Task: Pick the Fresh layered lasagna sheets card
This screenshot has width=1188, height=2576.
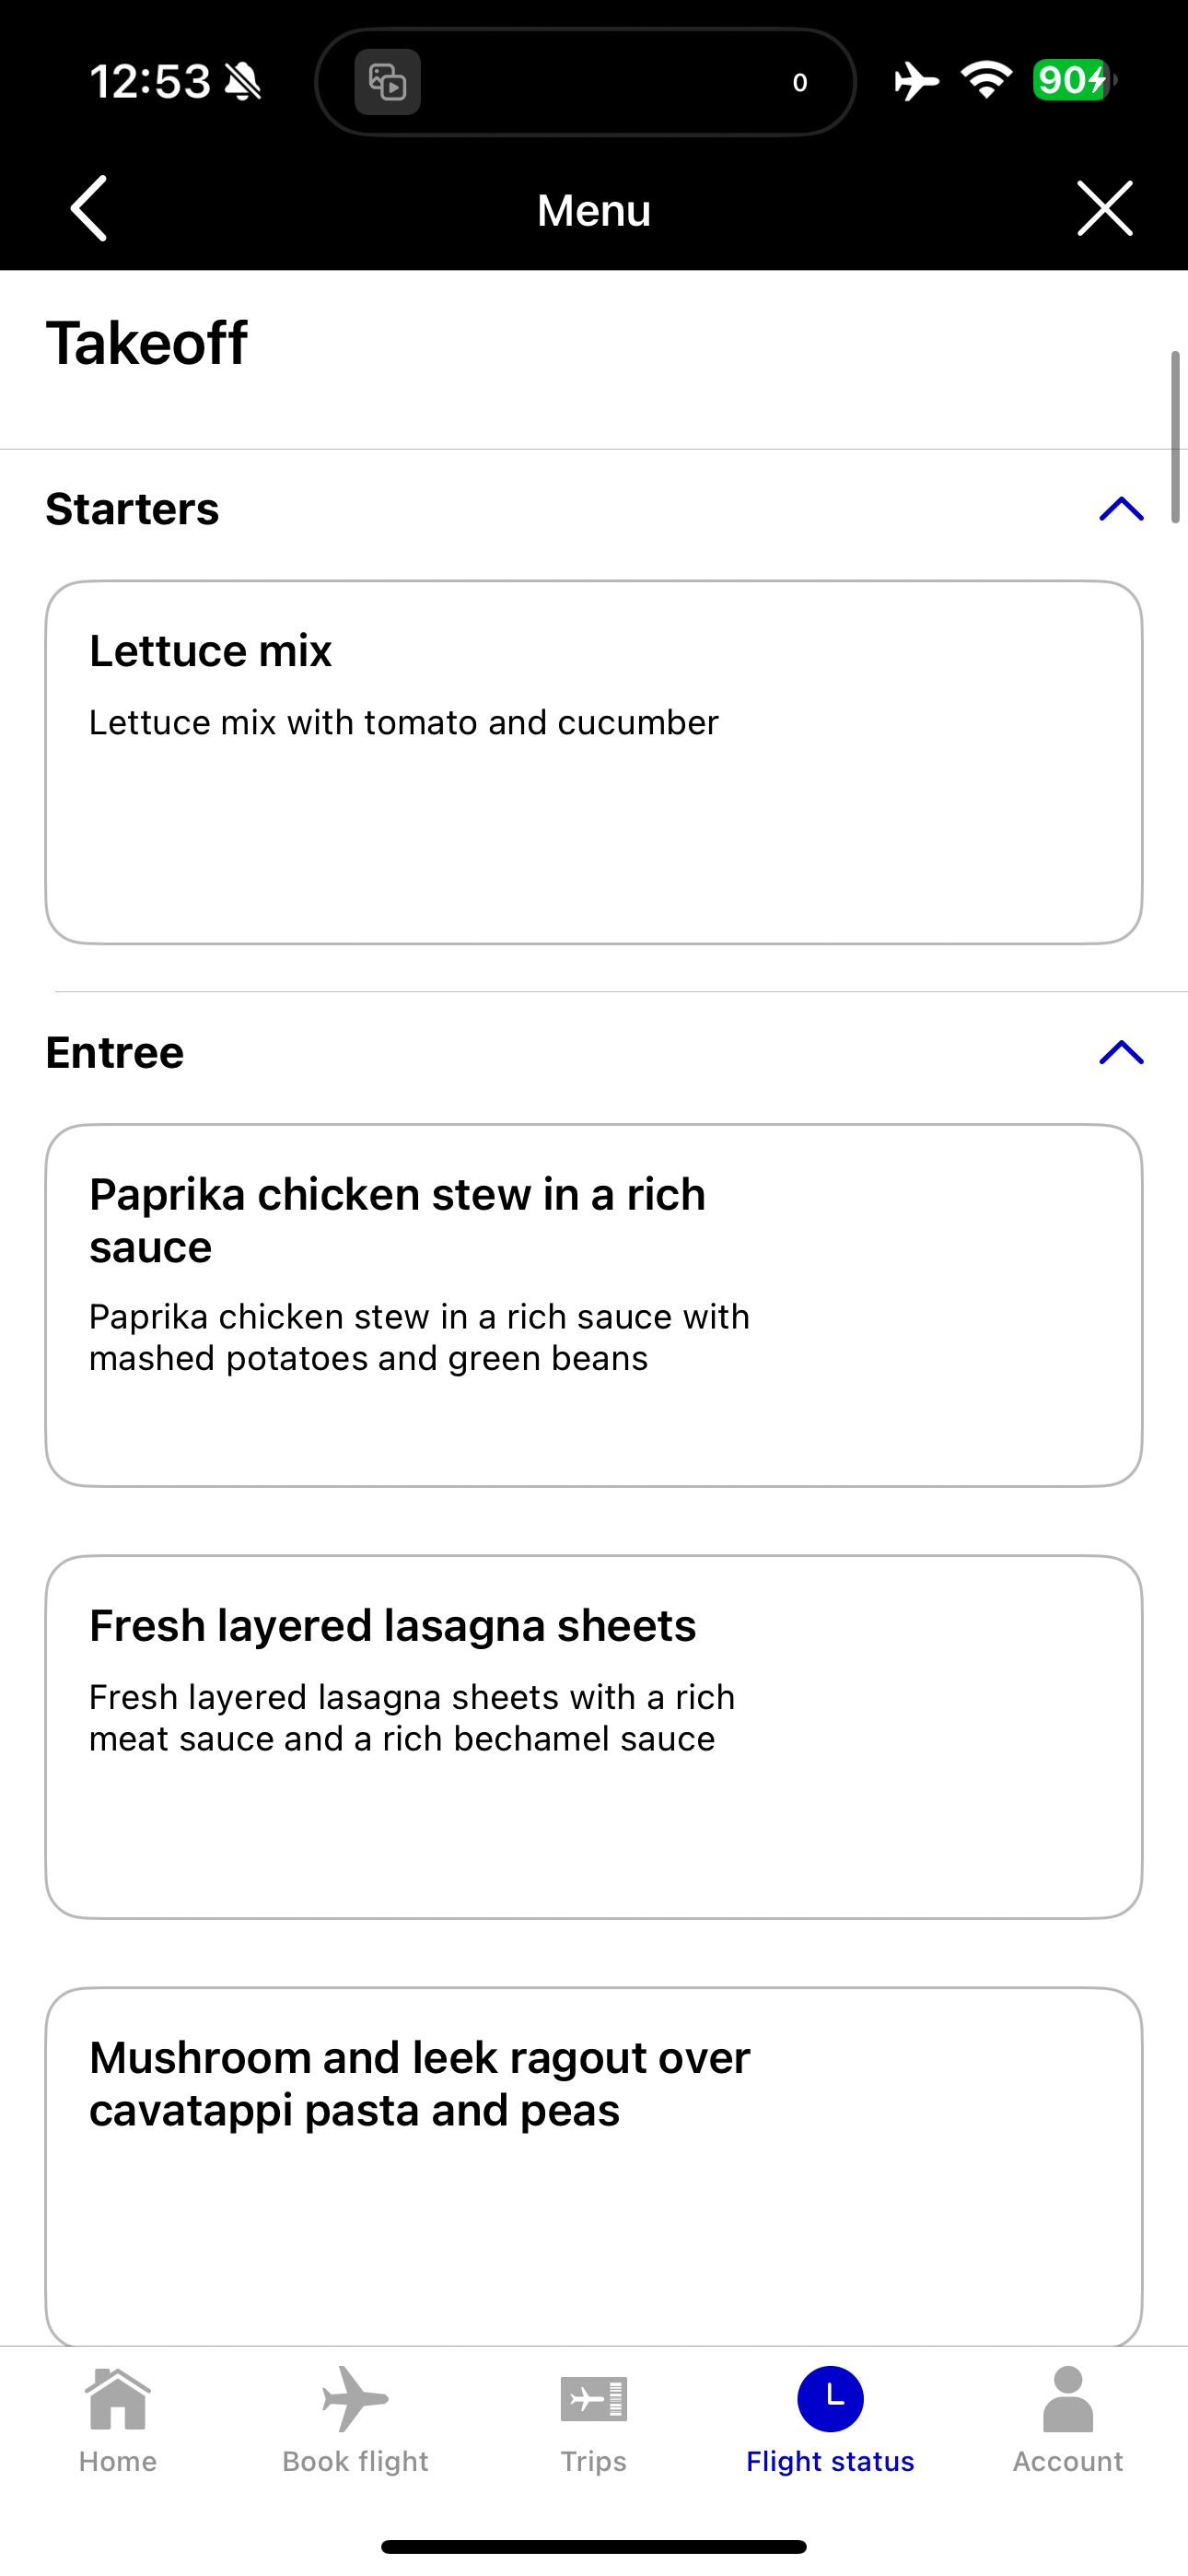Action: pyautogui.click(x=593, y=1736)
